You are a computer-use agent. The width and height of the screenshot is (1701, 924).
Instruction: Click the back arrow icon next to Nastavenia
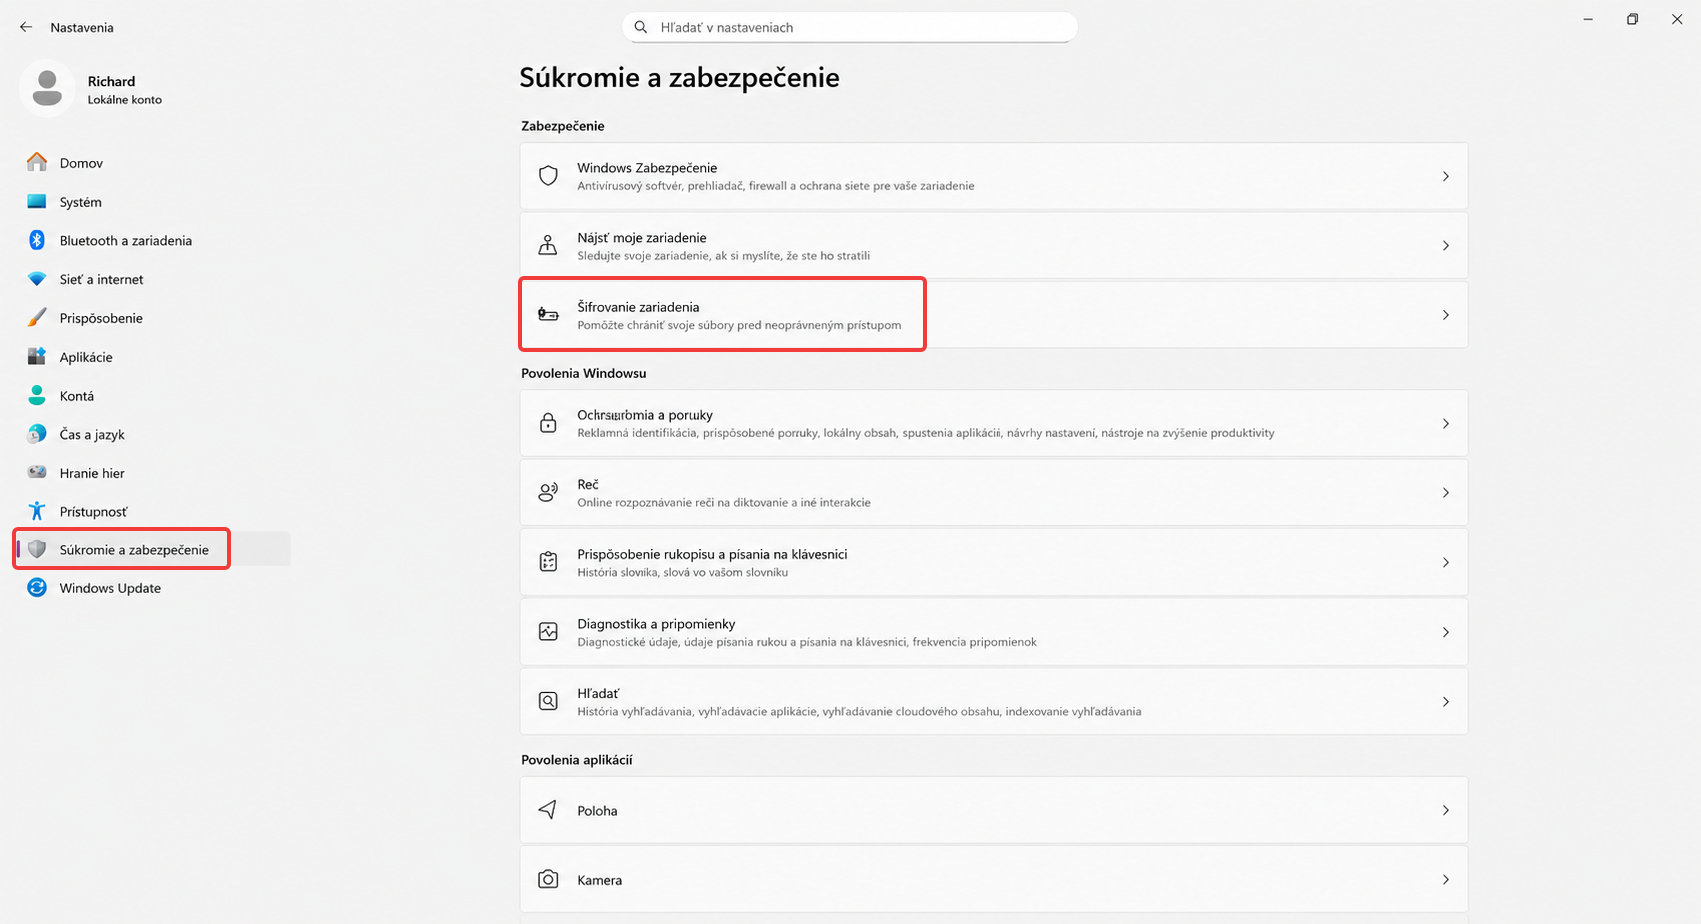(x=26, y=27)
